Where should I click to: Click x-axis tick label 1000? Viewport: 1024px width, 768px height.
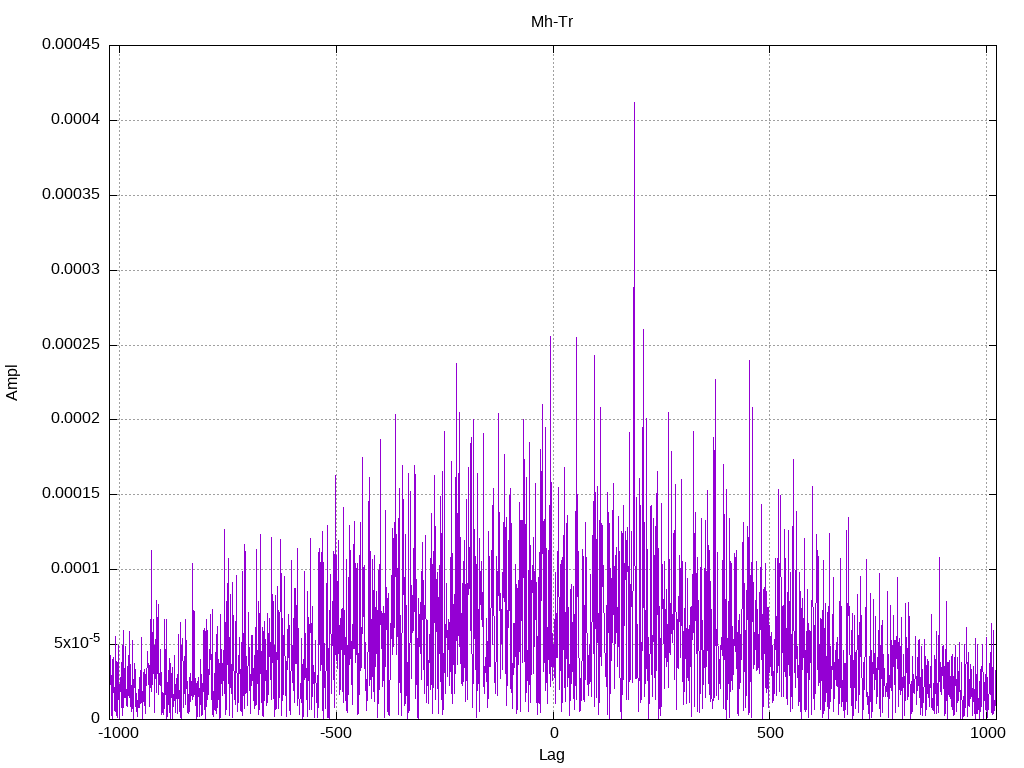coord(987,733)
